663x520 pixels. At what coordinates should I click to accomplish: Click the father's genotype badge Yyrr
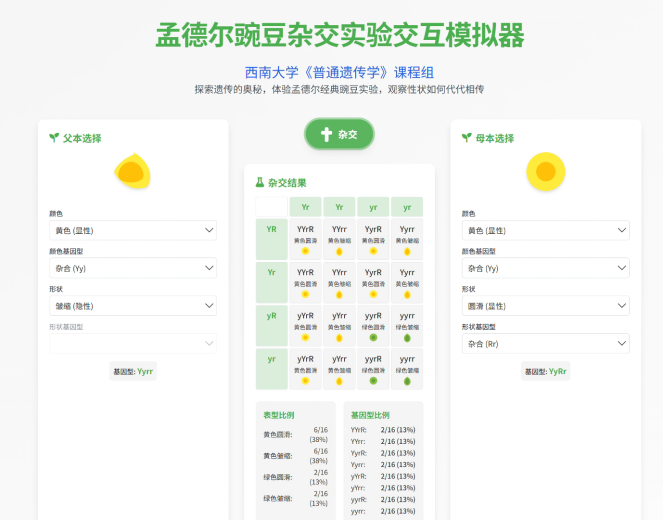coord(134,371)
